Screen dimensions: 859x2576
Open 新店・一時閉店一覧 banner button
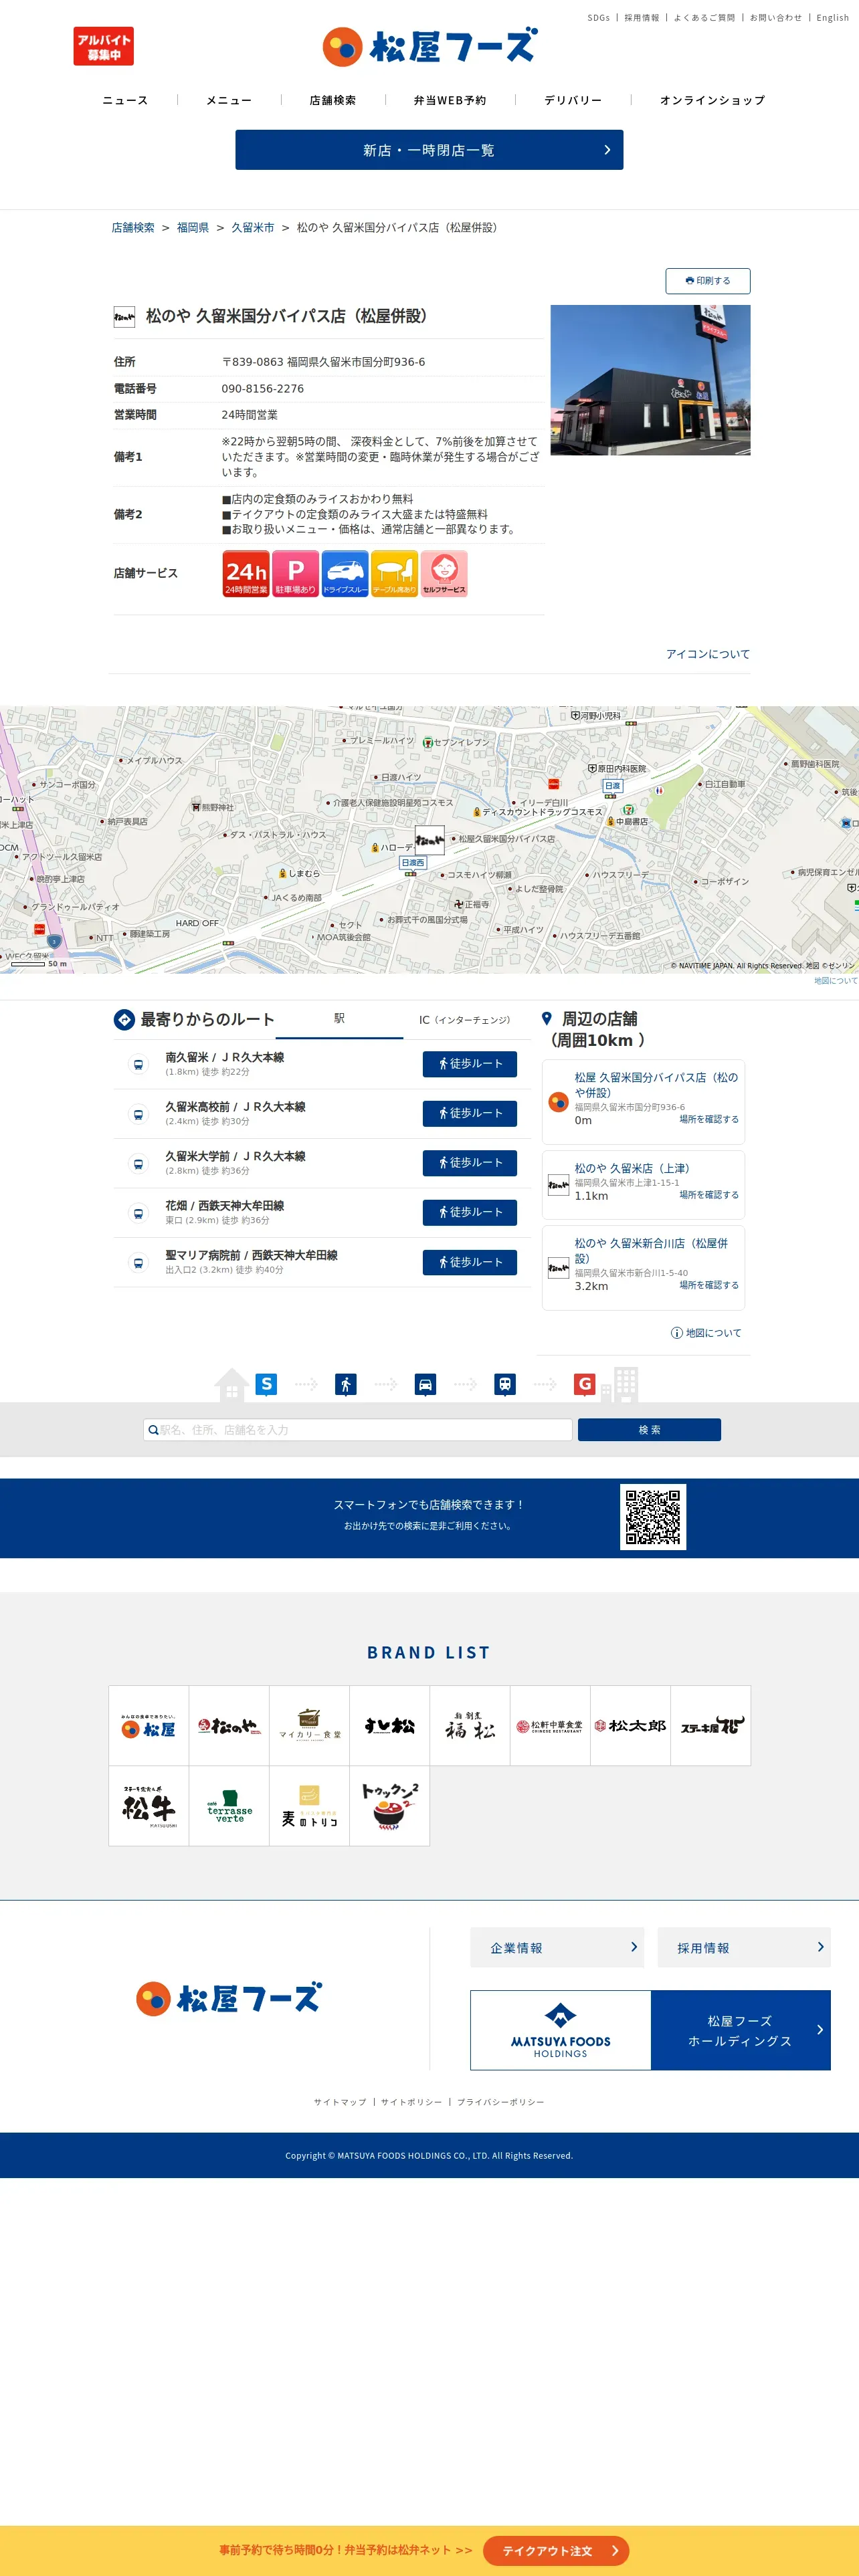pyautogui.click(x=429, y=150)
